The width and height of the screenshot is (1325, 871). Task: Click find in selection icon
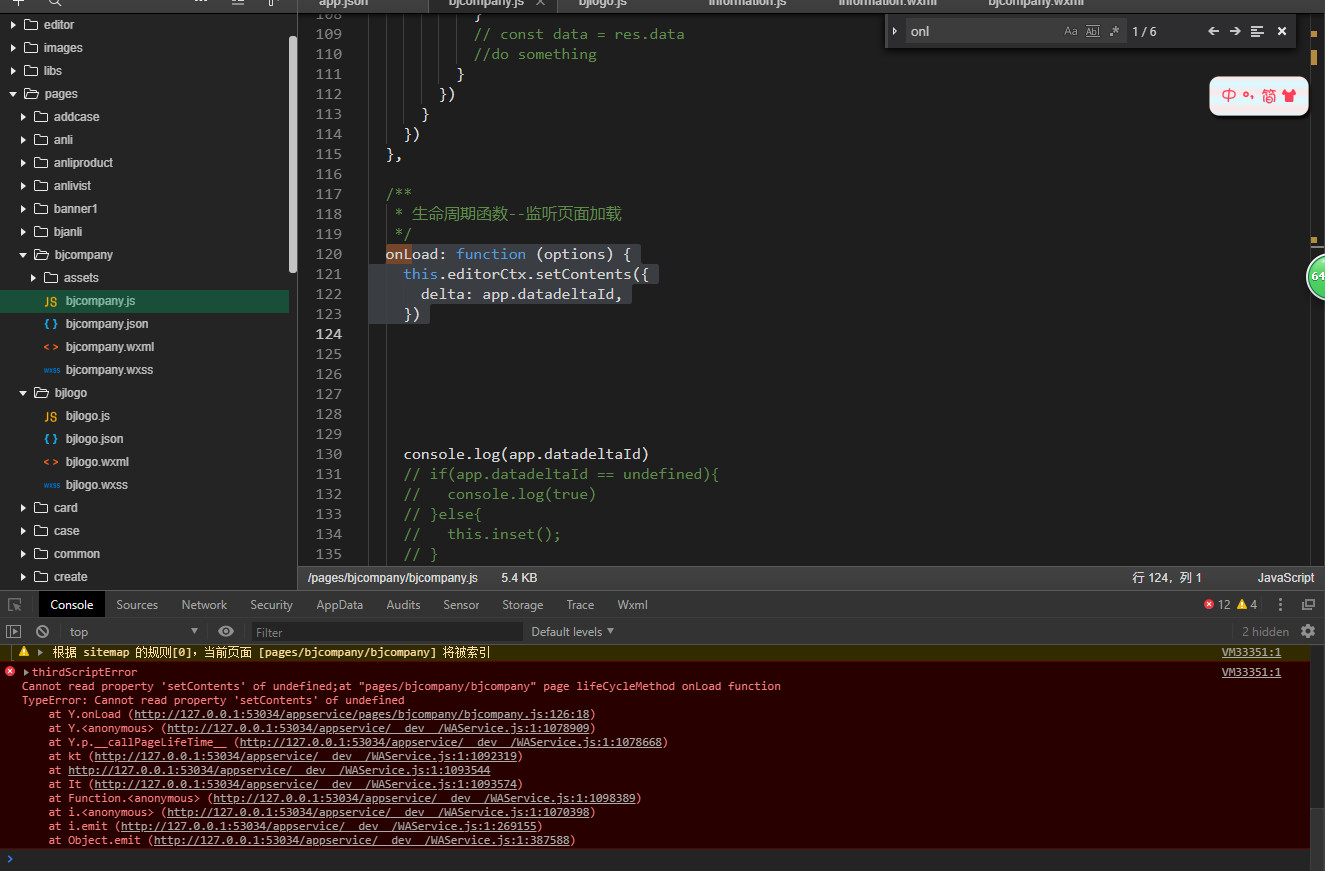(1257, 31)
